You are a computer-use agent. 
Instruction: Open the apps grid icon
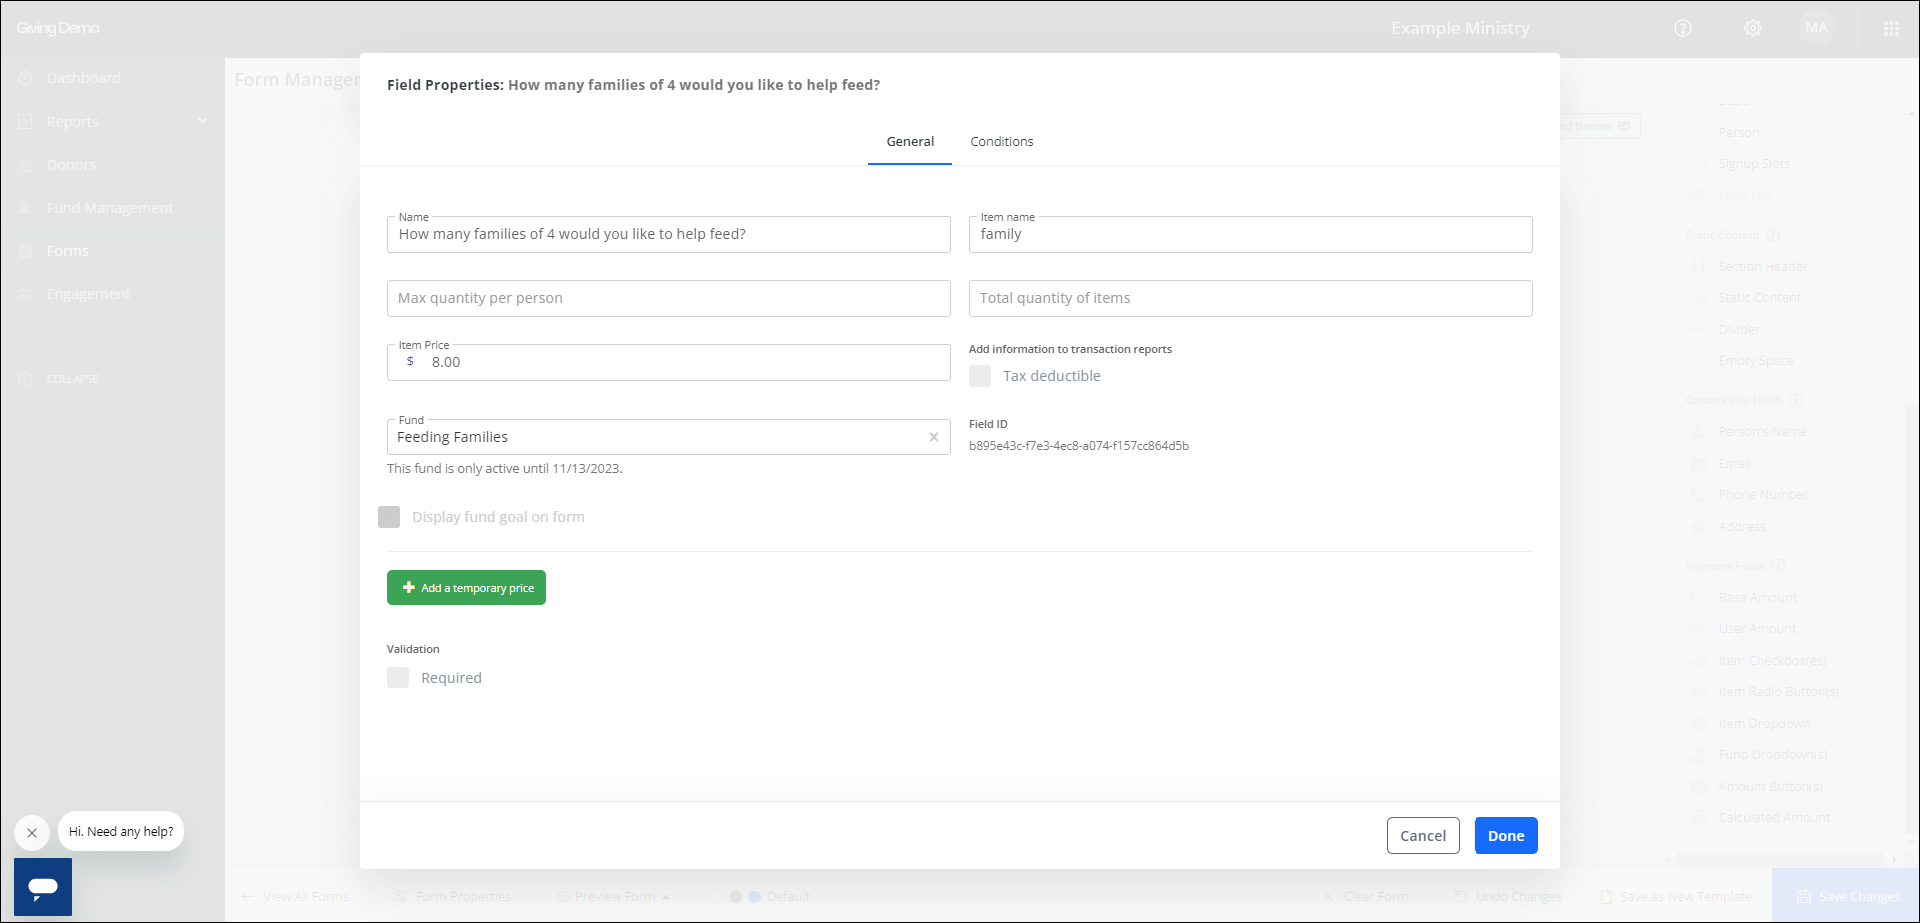coord(1891,28)
